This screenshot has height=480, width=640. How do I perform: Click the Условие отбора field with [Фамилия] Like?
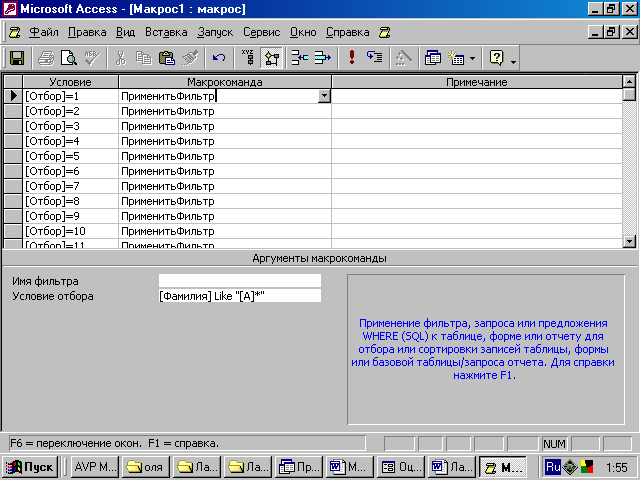(240, 296)
